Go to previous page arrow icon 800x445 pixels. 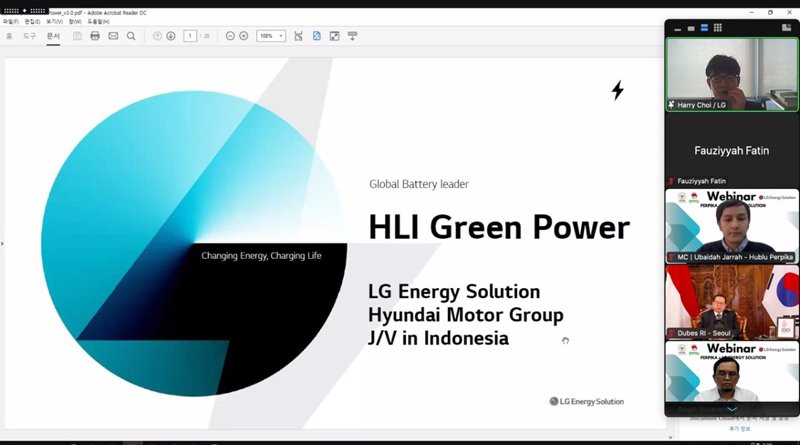[x=157, y=36]
